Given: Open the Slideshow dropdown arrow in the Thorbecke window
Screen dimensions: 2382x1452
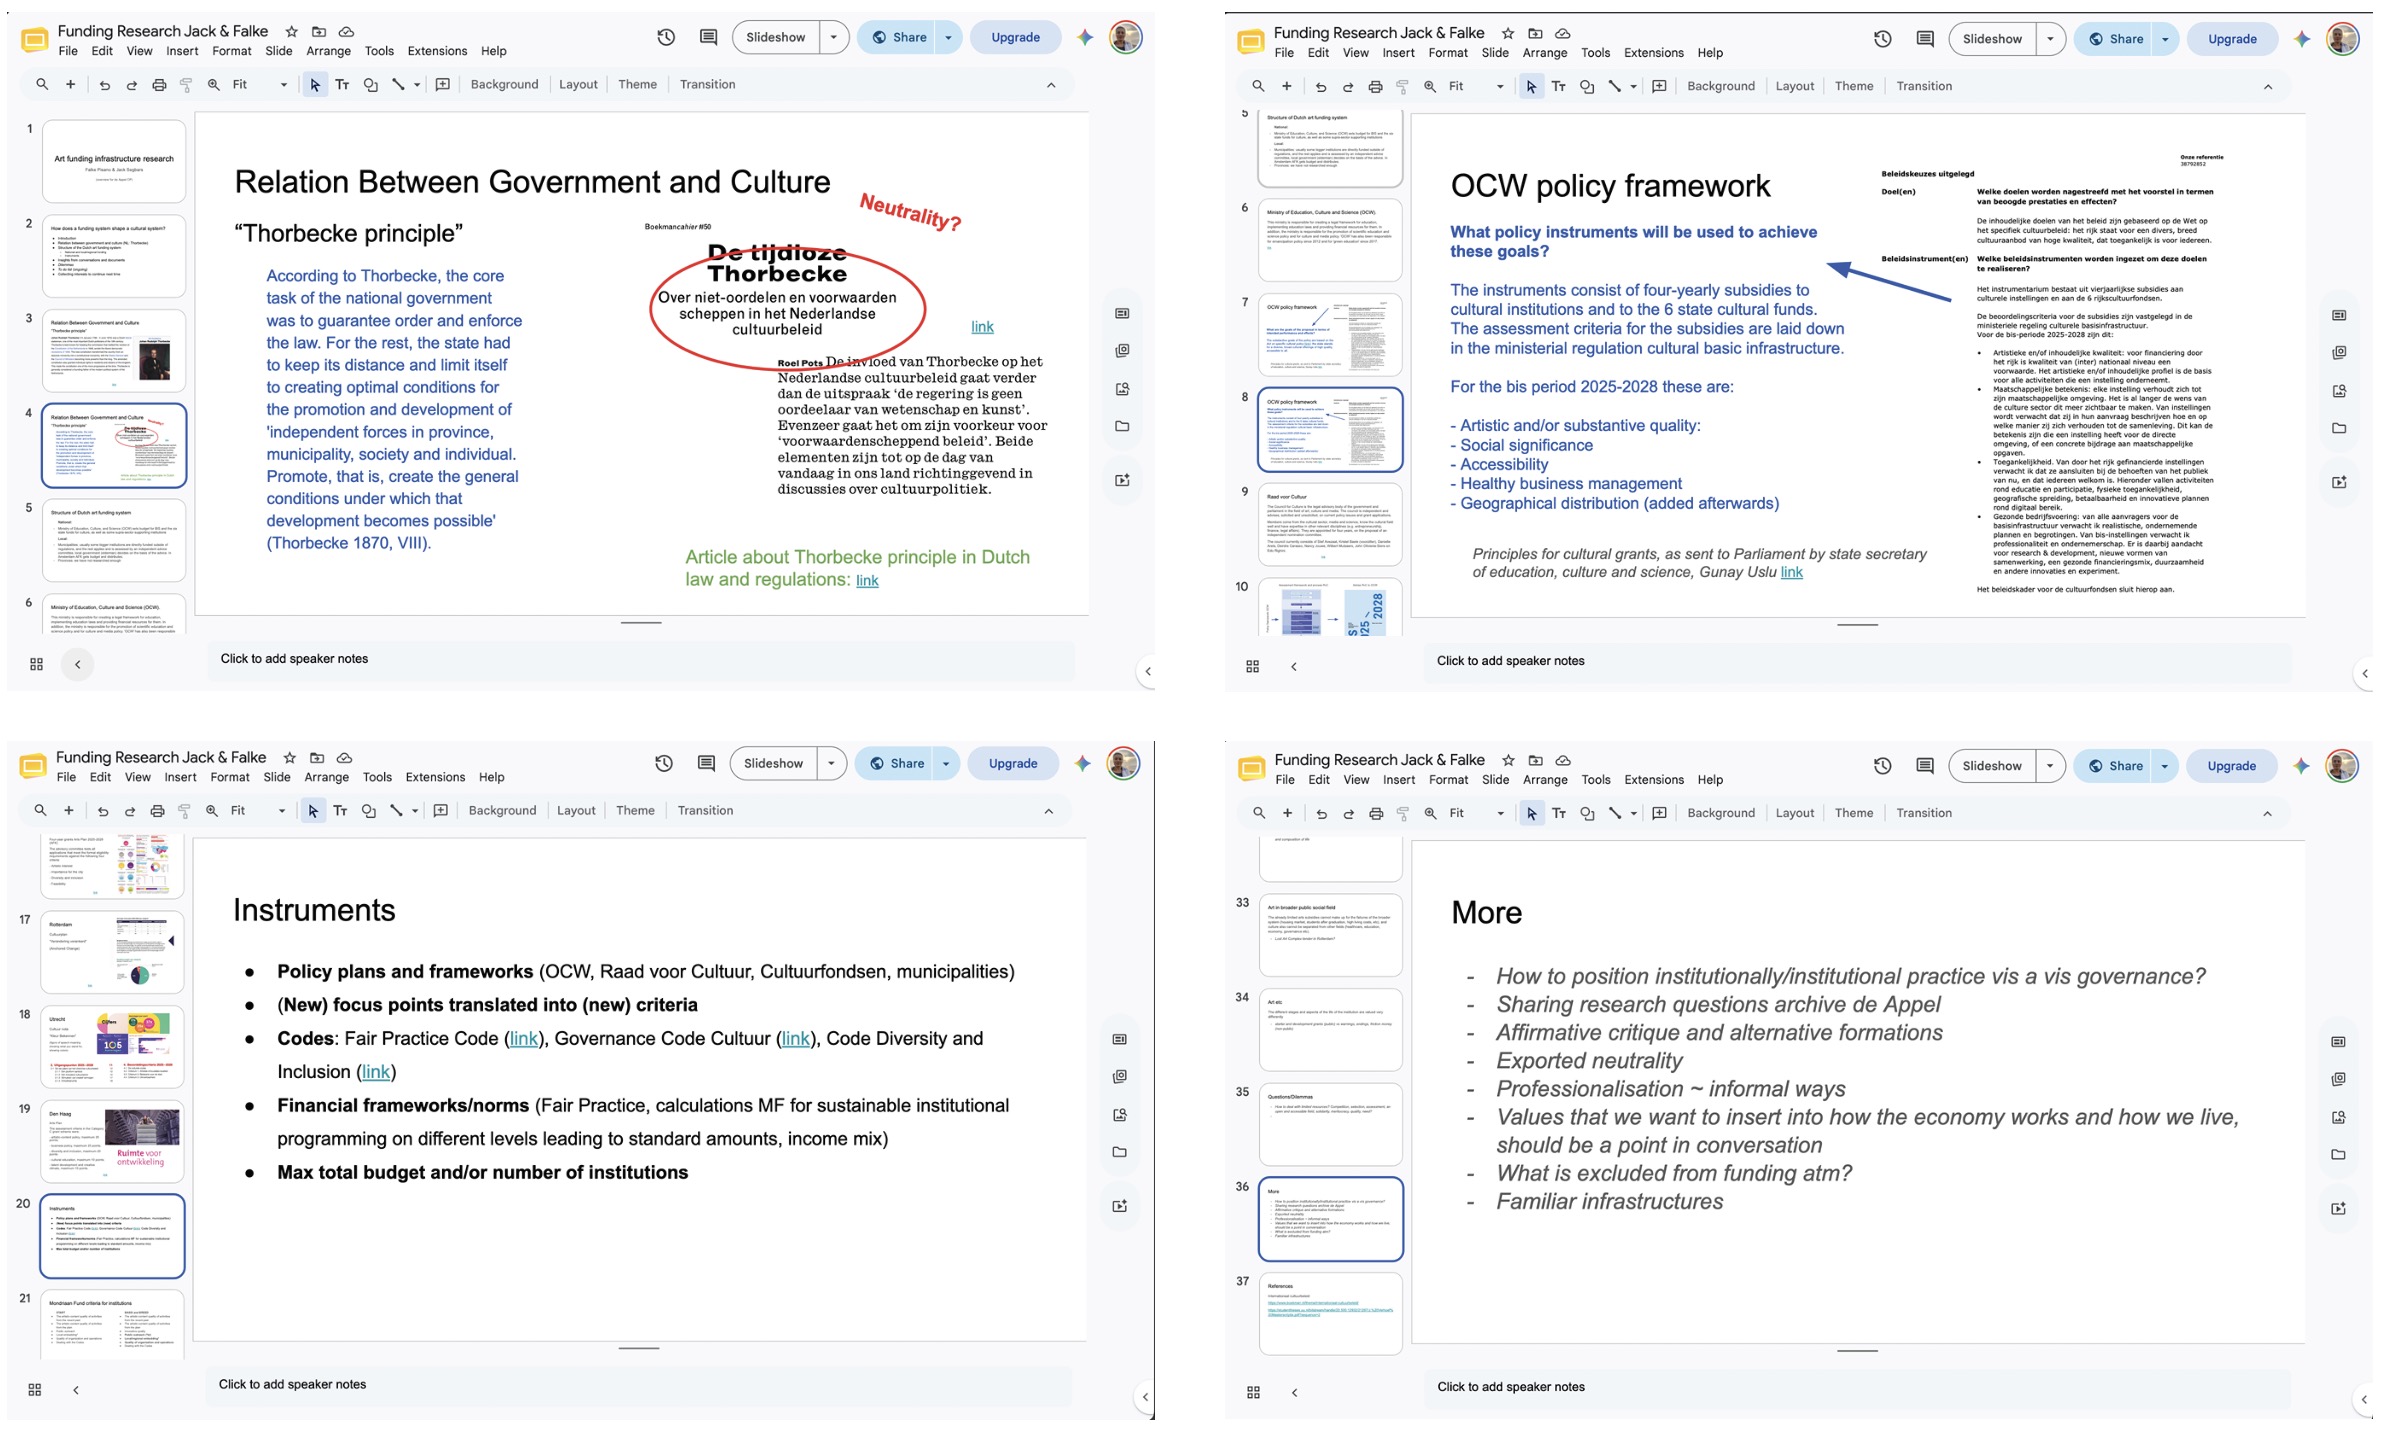Looking at the screenshot, I should click(x=833, y=37).
